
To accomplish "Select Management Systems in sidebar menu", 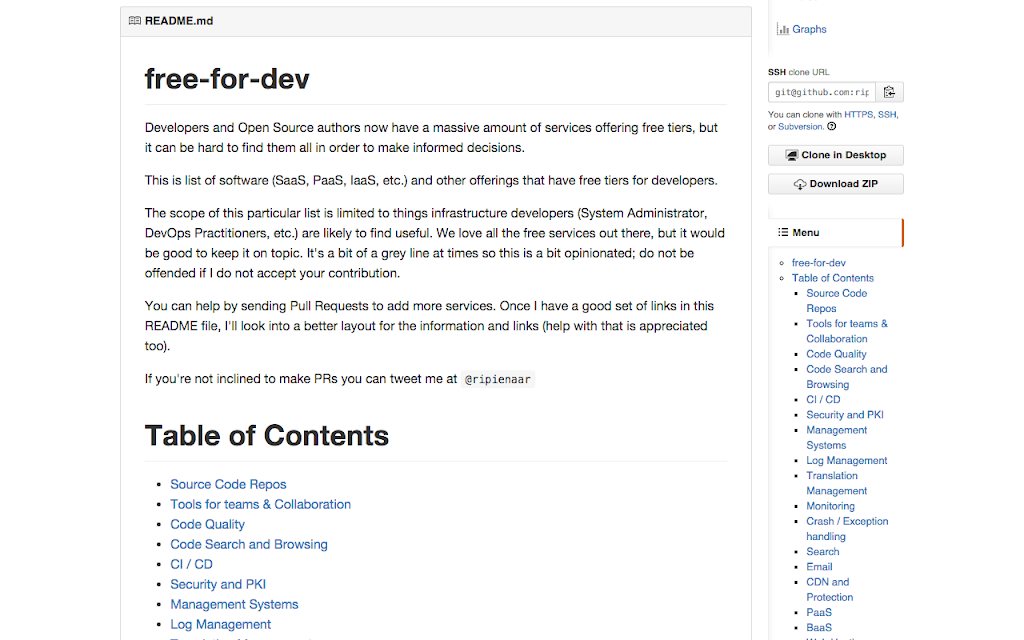I will 837,438.
